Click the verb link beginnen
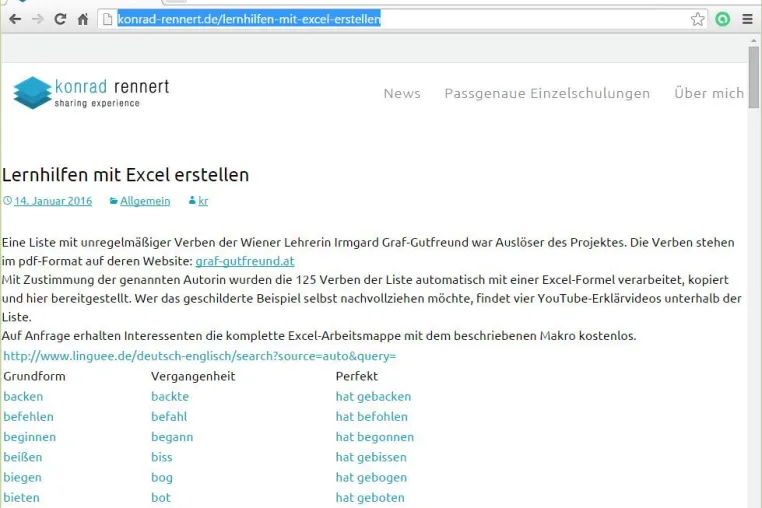 pyautogui.click(x=30, y=437)
